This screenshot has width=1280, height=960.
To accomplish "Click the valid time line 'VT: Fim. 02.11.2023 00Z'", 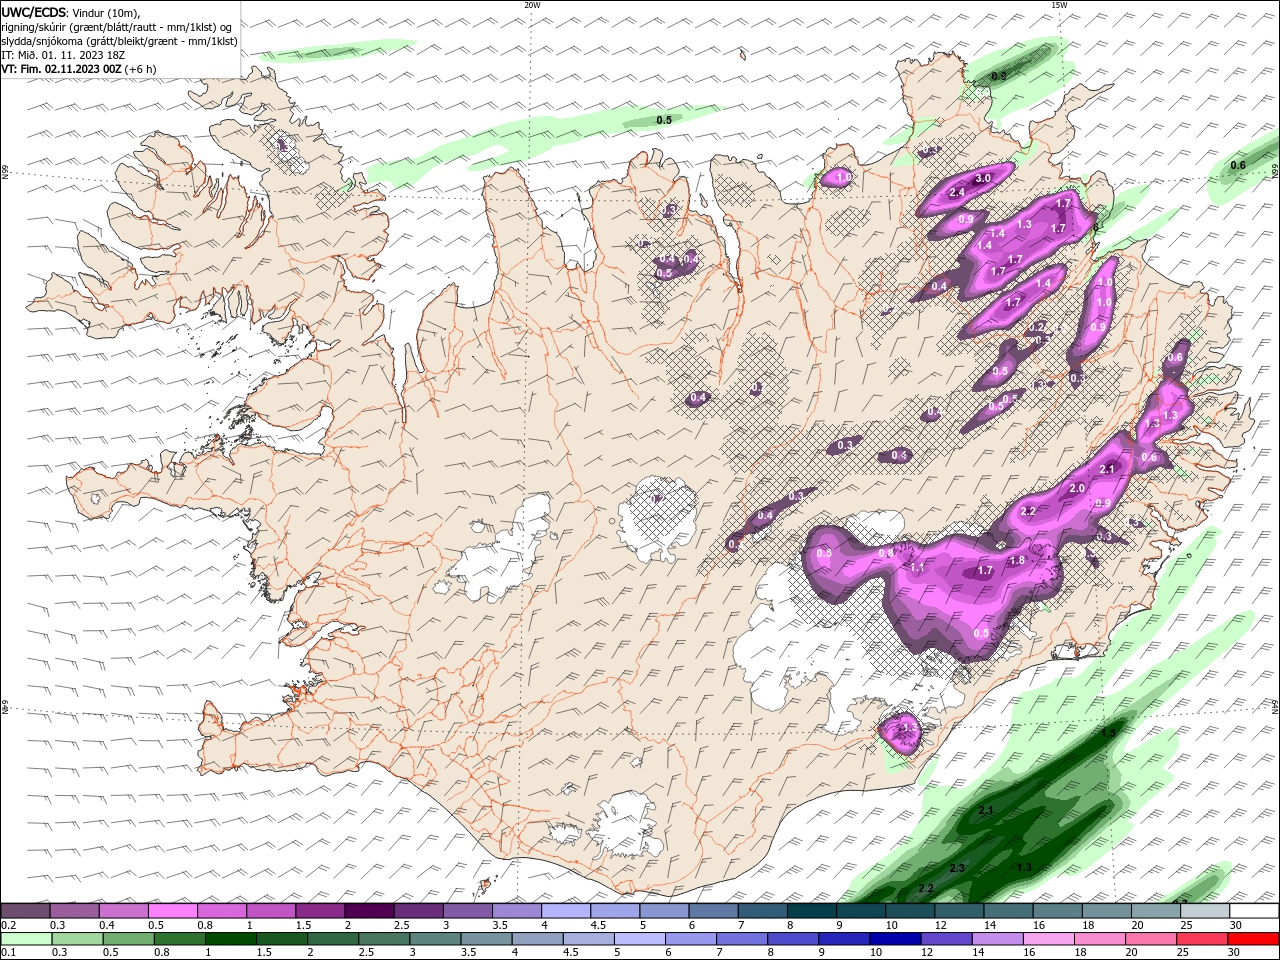I will pyautogui.click(x=61, y=69).
